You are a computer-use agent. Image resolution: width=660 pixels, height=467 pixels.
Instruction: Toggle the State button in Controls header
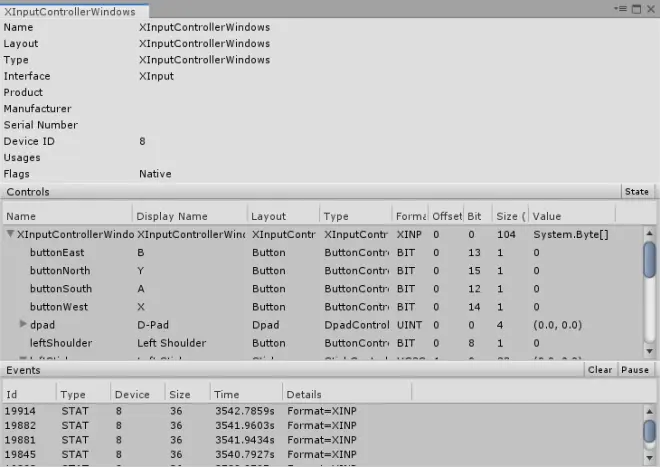coord(637,192)
